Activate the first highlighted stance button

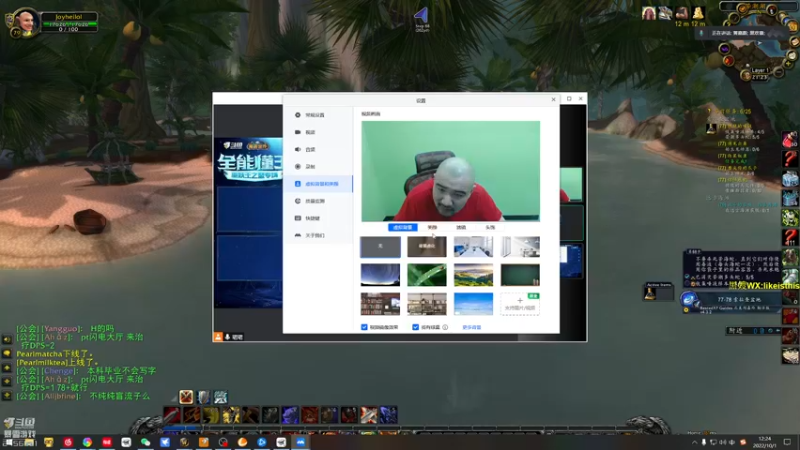(x=186, y=396)
